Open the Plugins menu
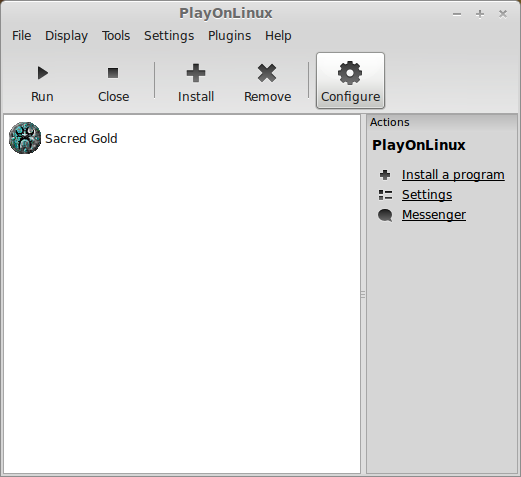521x477 pixels. click(x=229, y=36)
